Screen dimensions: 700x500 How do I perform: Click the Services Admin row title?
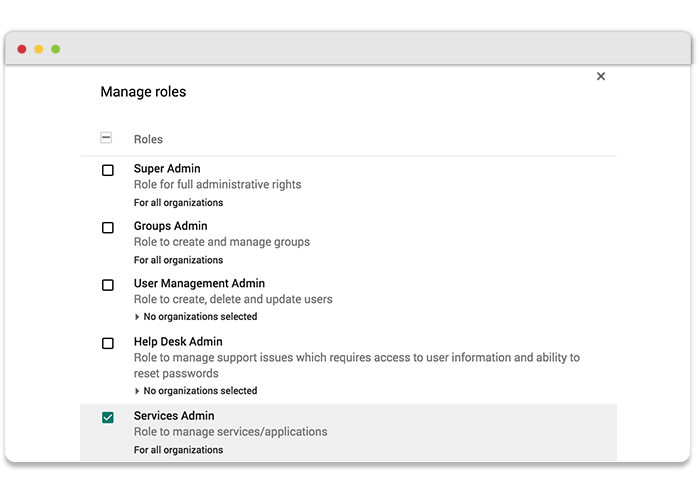[x=174, y=416]
